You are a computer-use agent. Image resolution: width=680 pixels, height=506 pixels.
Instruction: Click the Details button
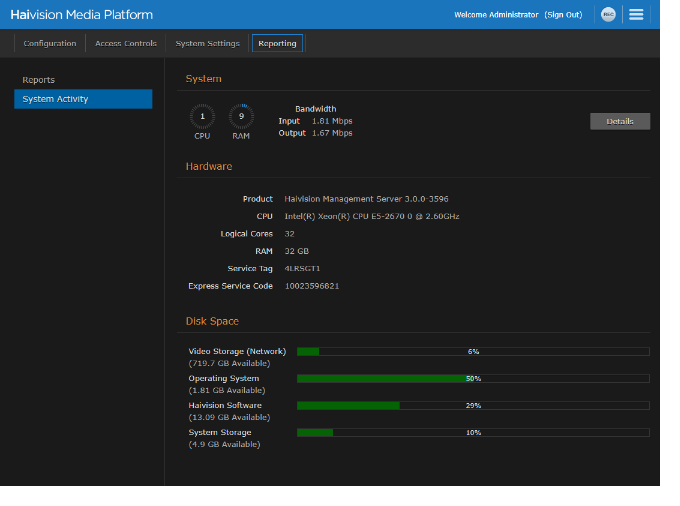click(619, 121)
